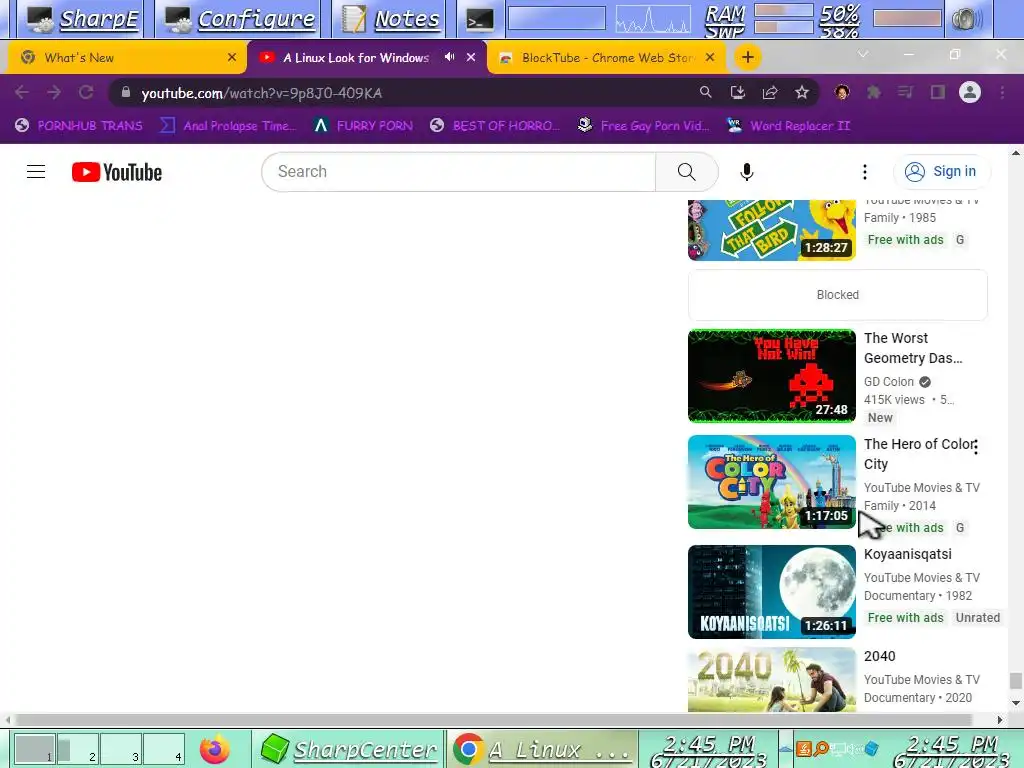The width and height of the screenshot is (1024, 768).
Task: Switch to virtual desktop 4
Action: (x=164, y=749)
